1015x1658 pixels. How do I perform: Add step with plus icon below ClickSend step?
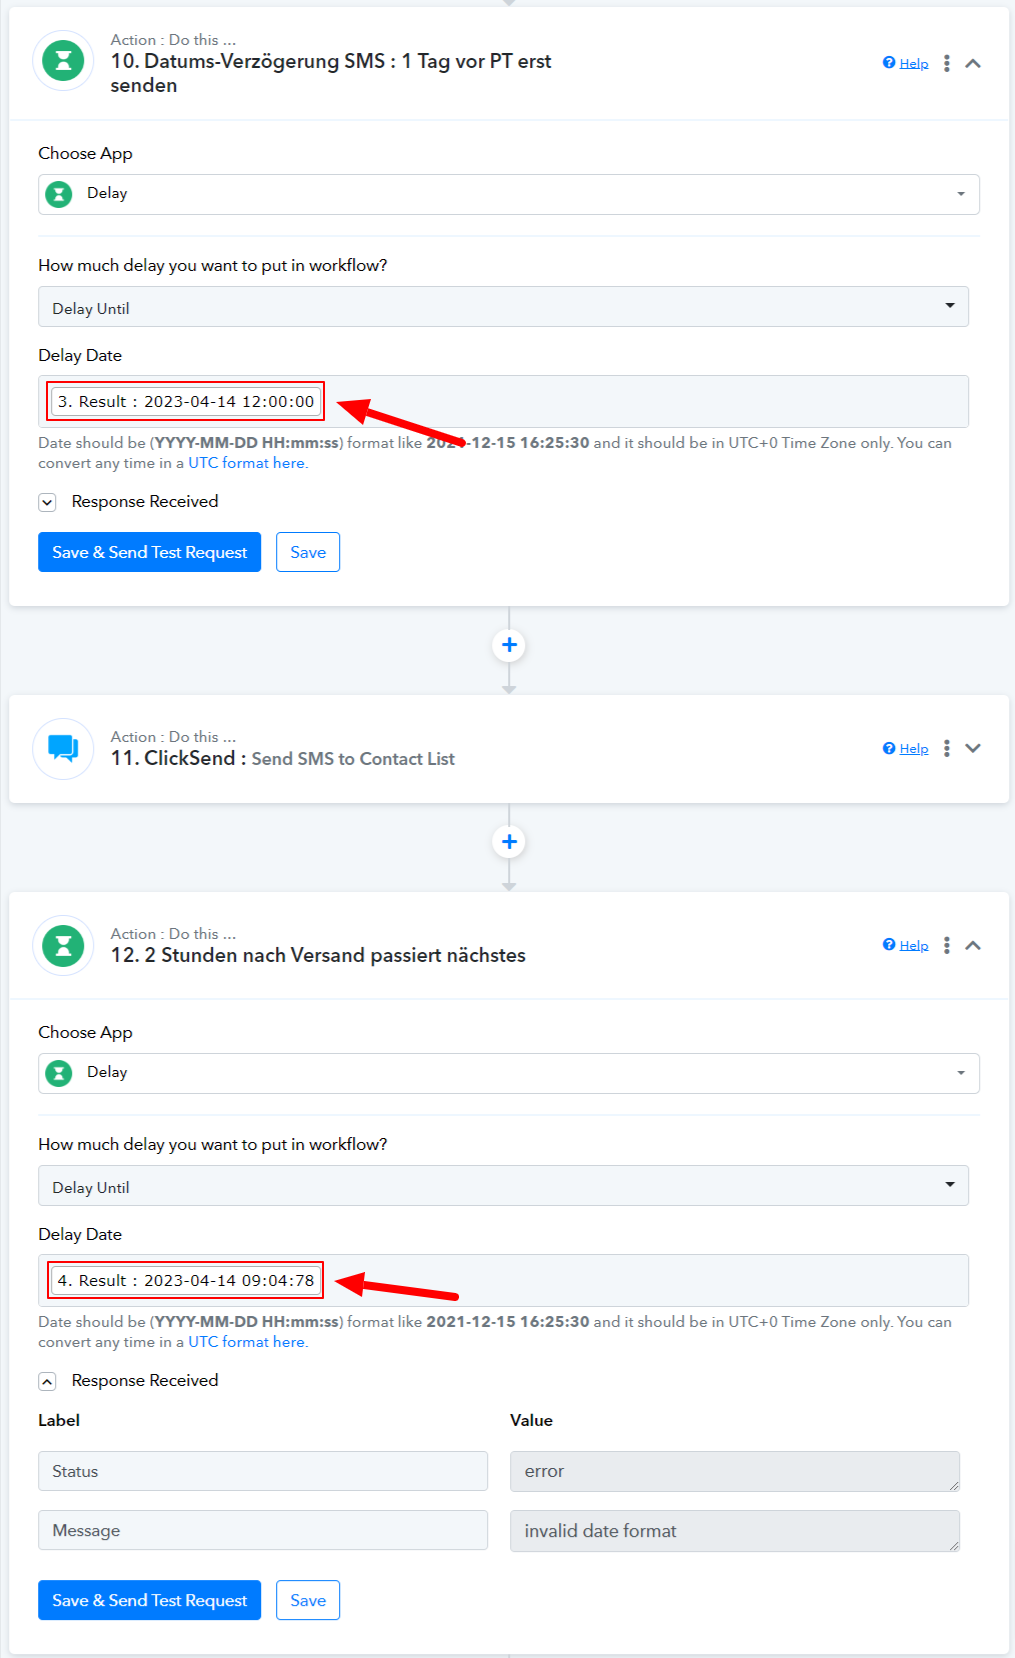[509, 842]
